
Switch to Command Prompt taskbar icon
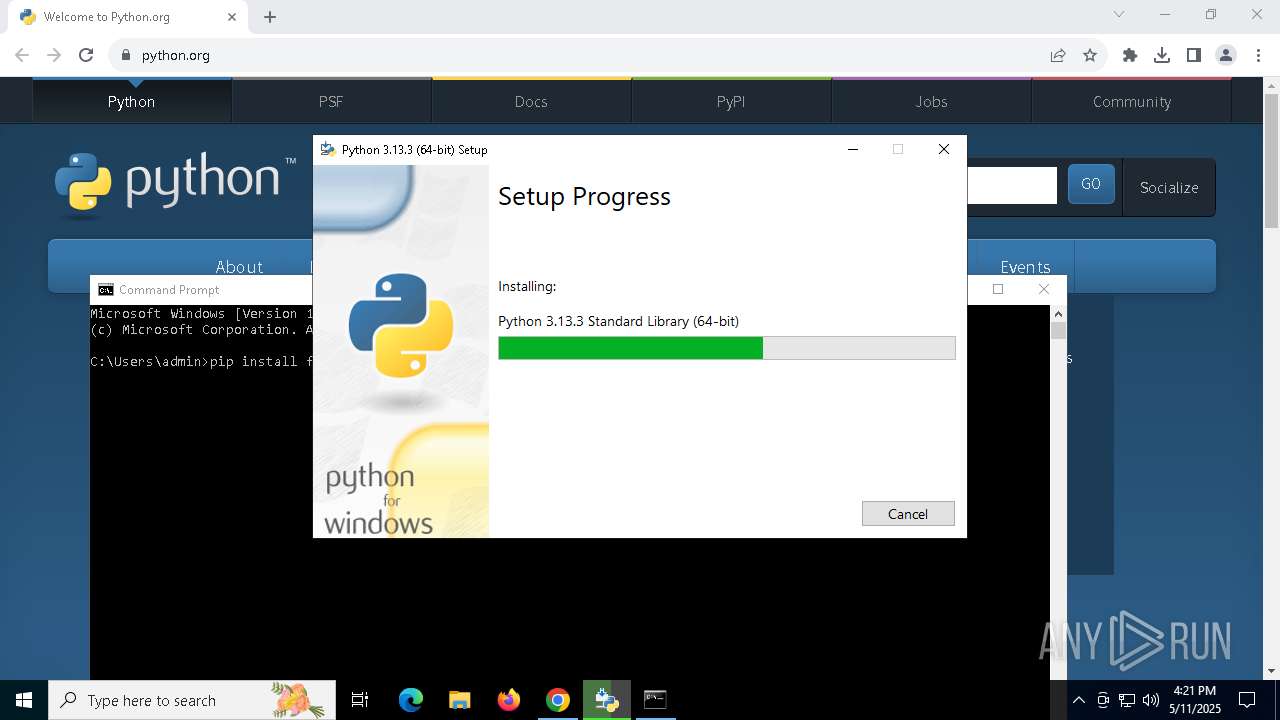[x=655, y=700]
